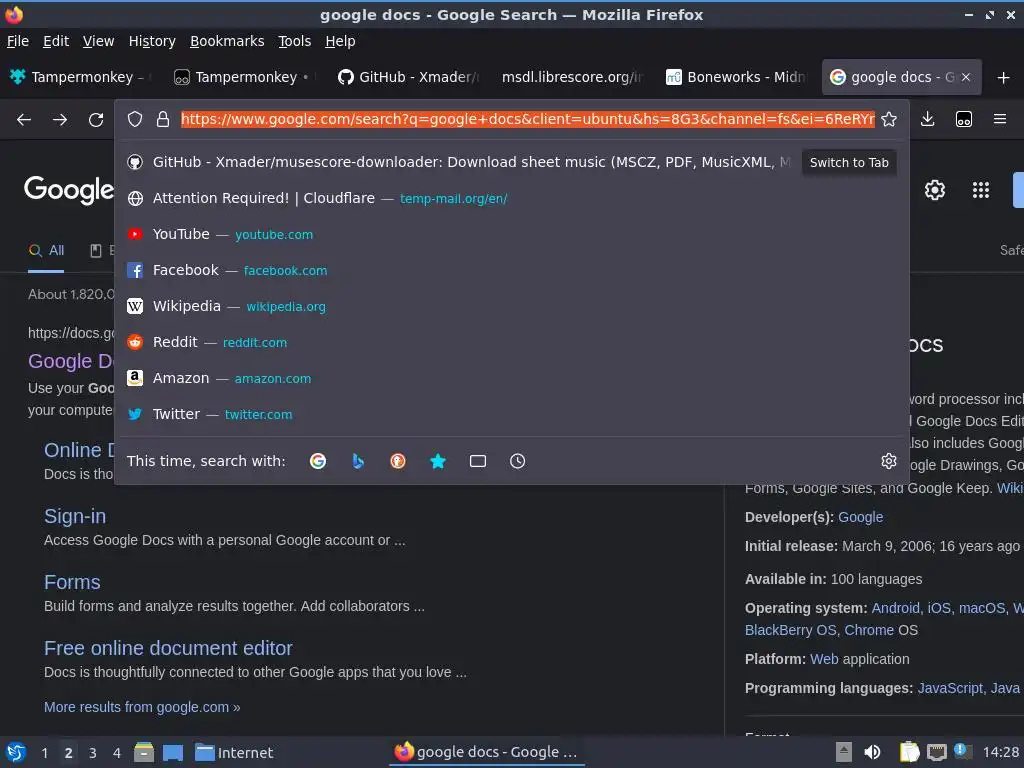
Task: Switch to the Boneworks tab
Action: 737,78
